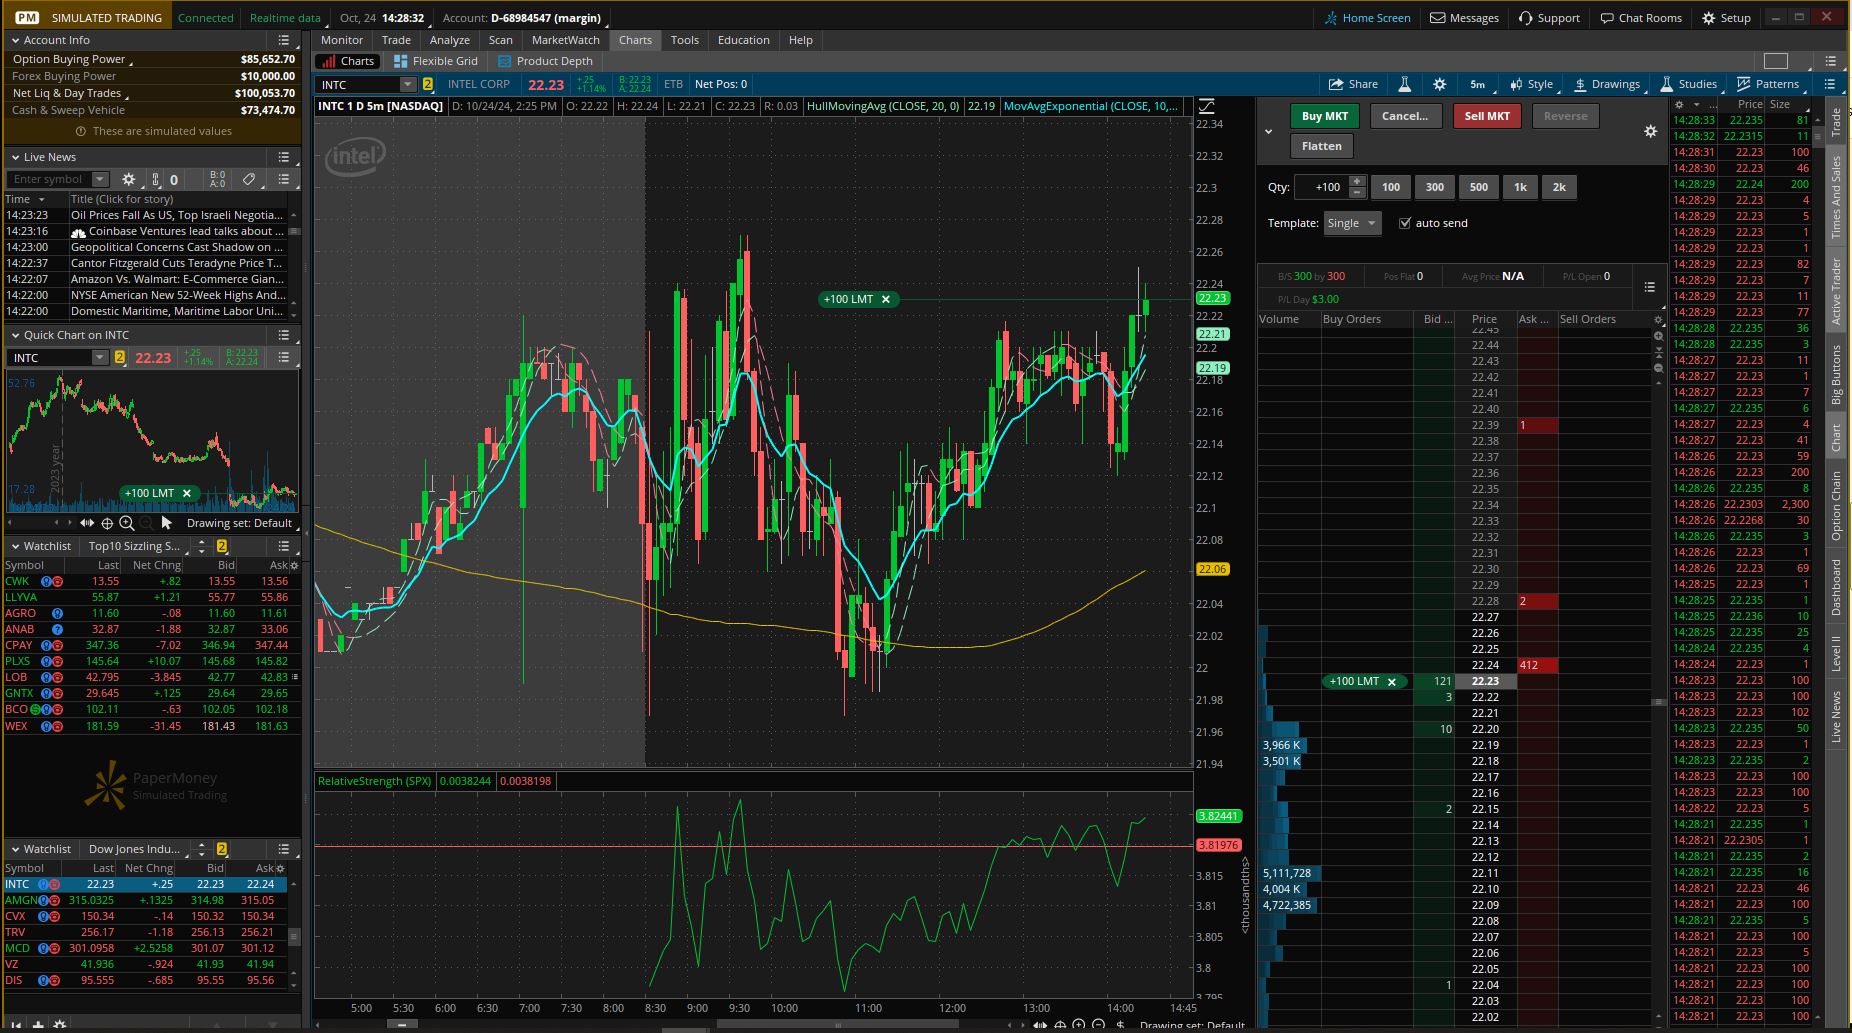Cancel +100 LMT bubble in Quick Chart
Screen dimensions: 1852x1033
[186, 493]
